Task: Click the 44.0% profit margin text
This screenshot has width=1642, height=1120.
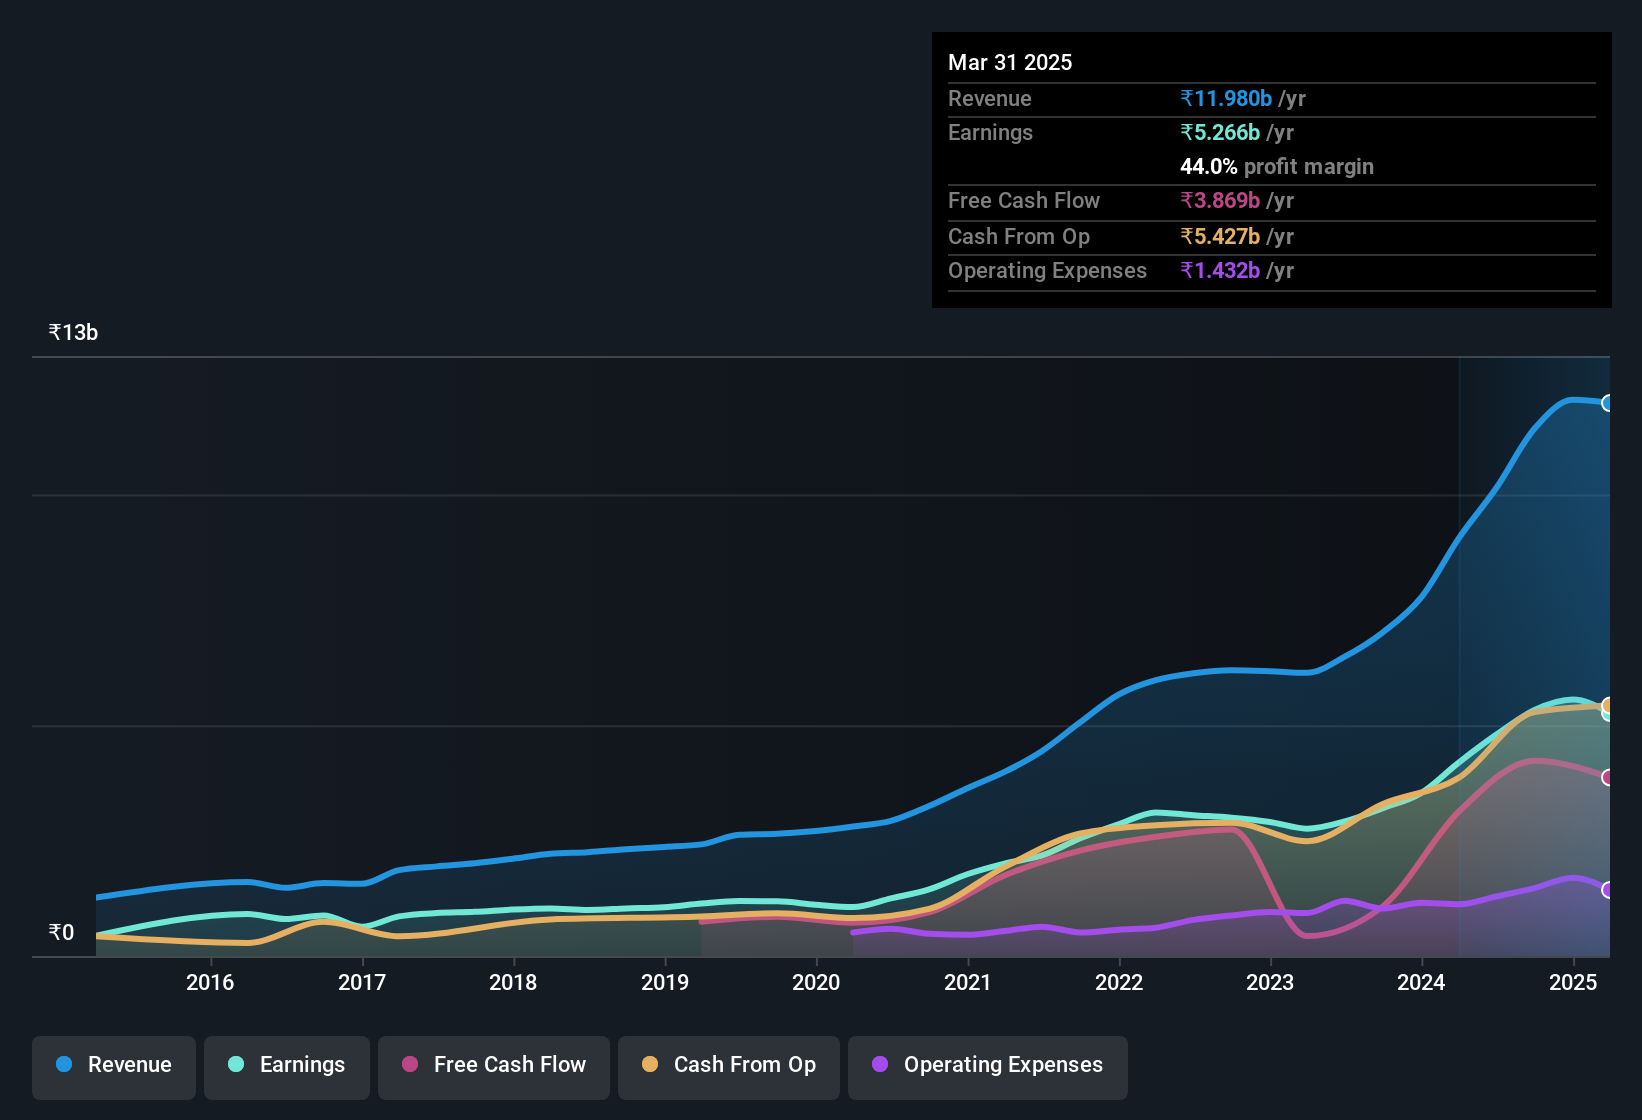Action: pyautogui.click(x=1277, y=166)
